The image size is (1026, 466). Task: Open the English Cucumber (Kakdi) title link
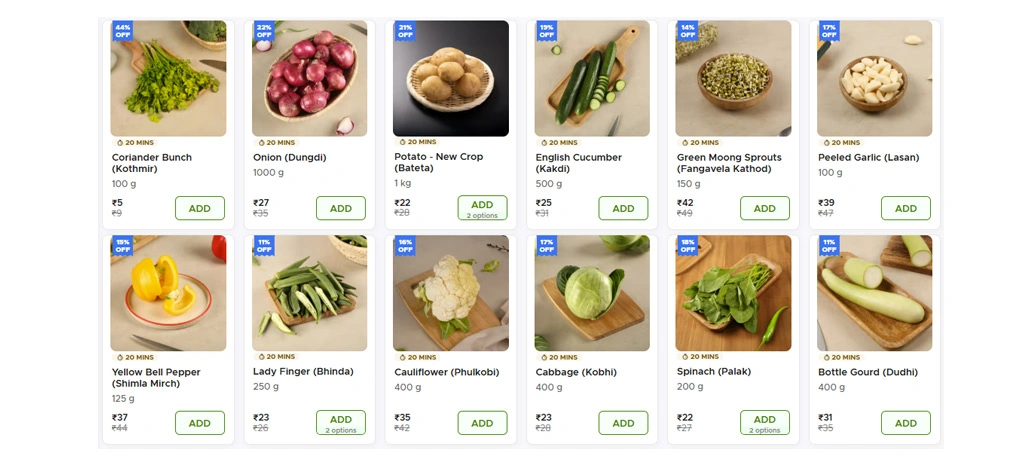(x=578, y=163)
